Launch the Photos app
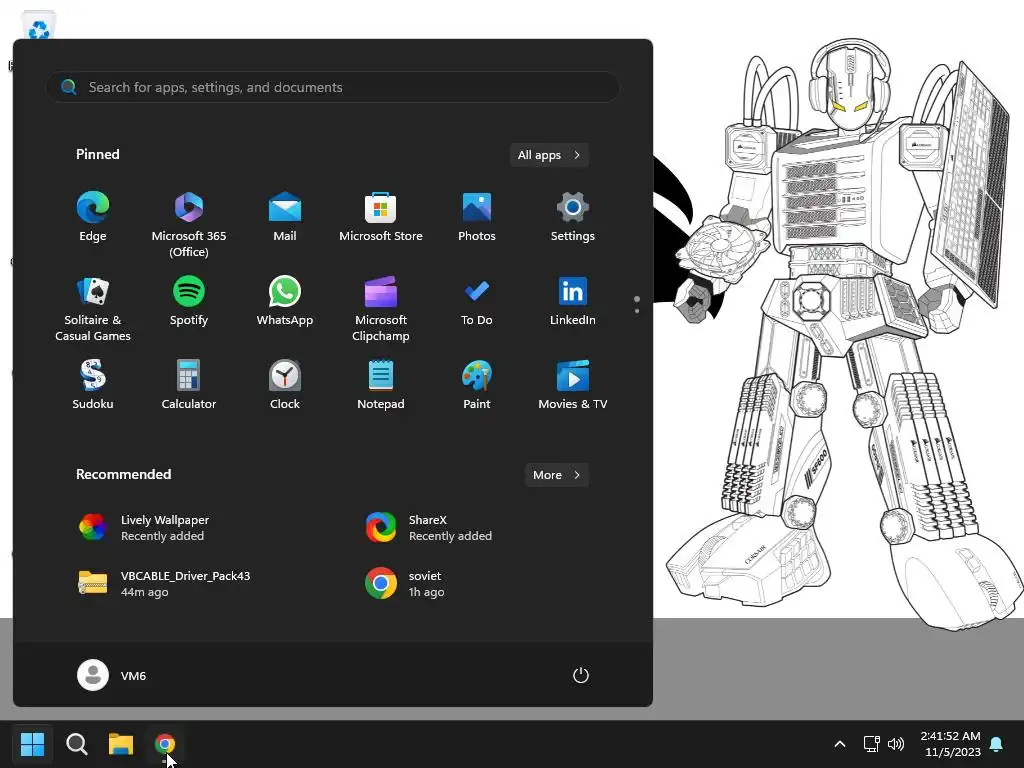1024x768 pixels. tap(477, 217)
